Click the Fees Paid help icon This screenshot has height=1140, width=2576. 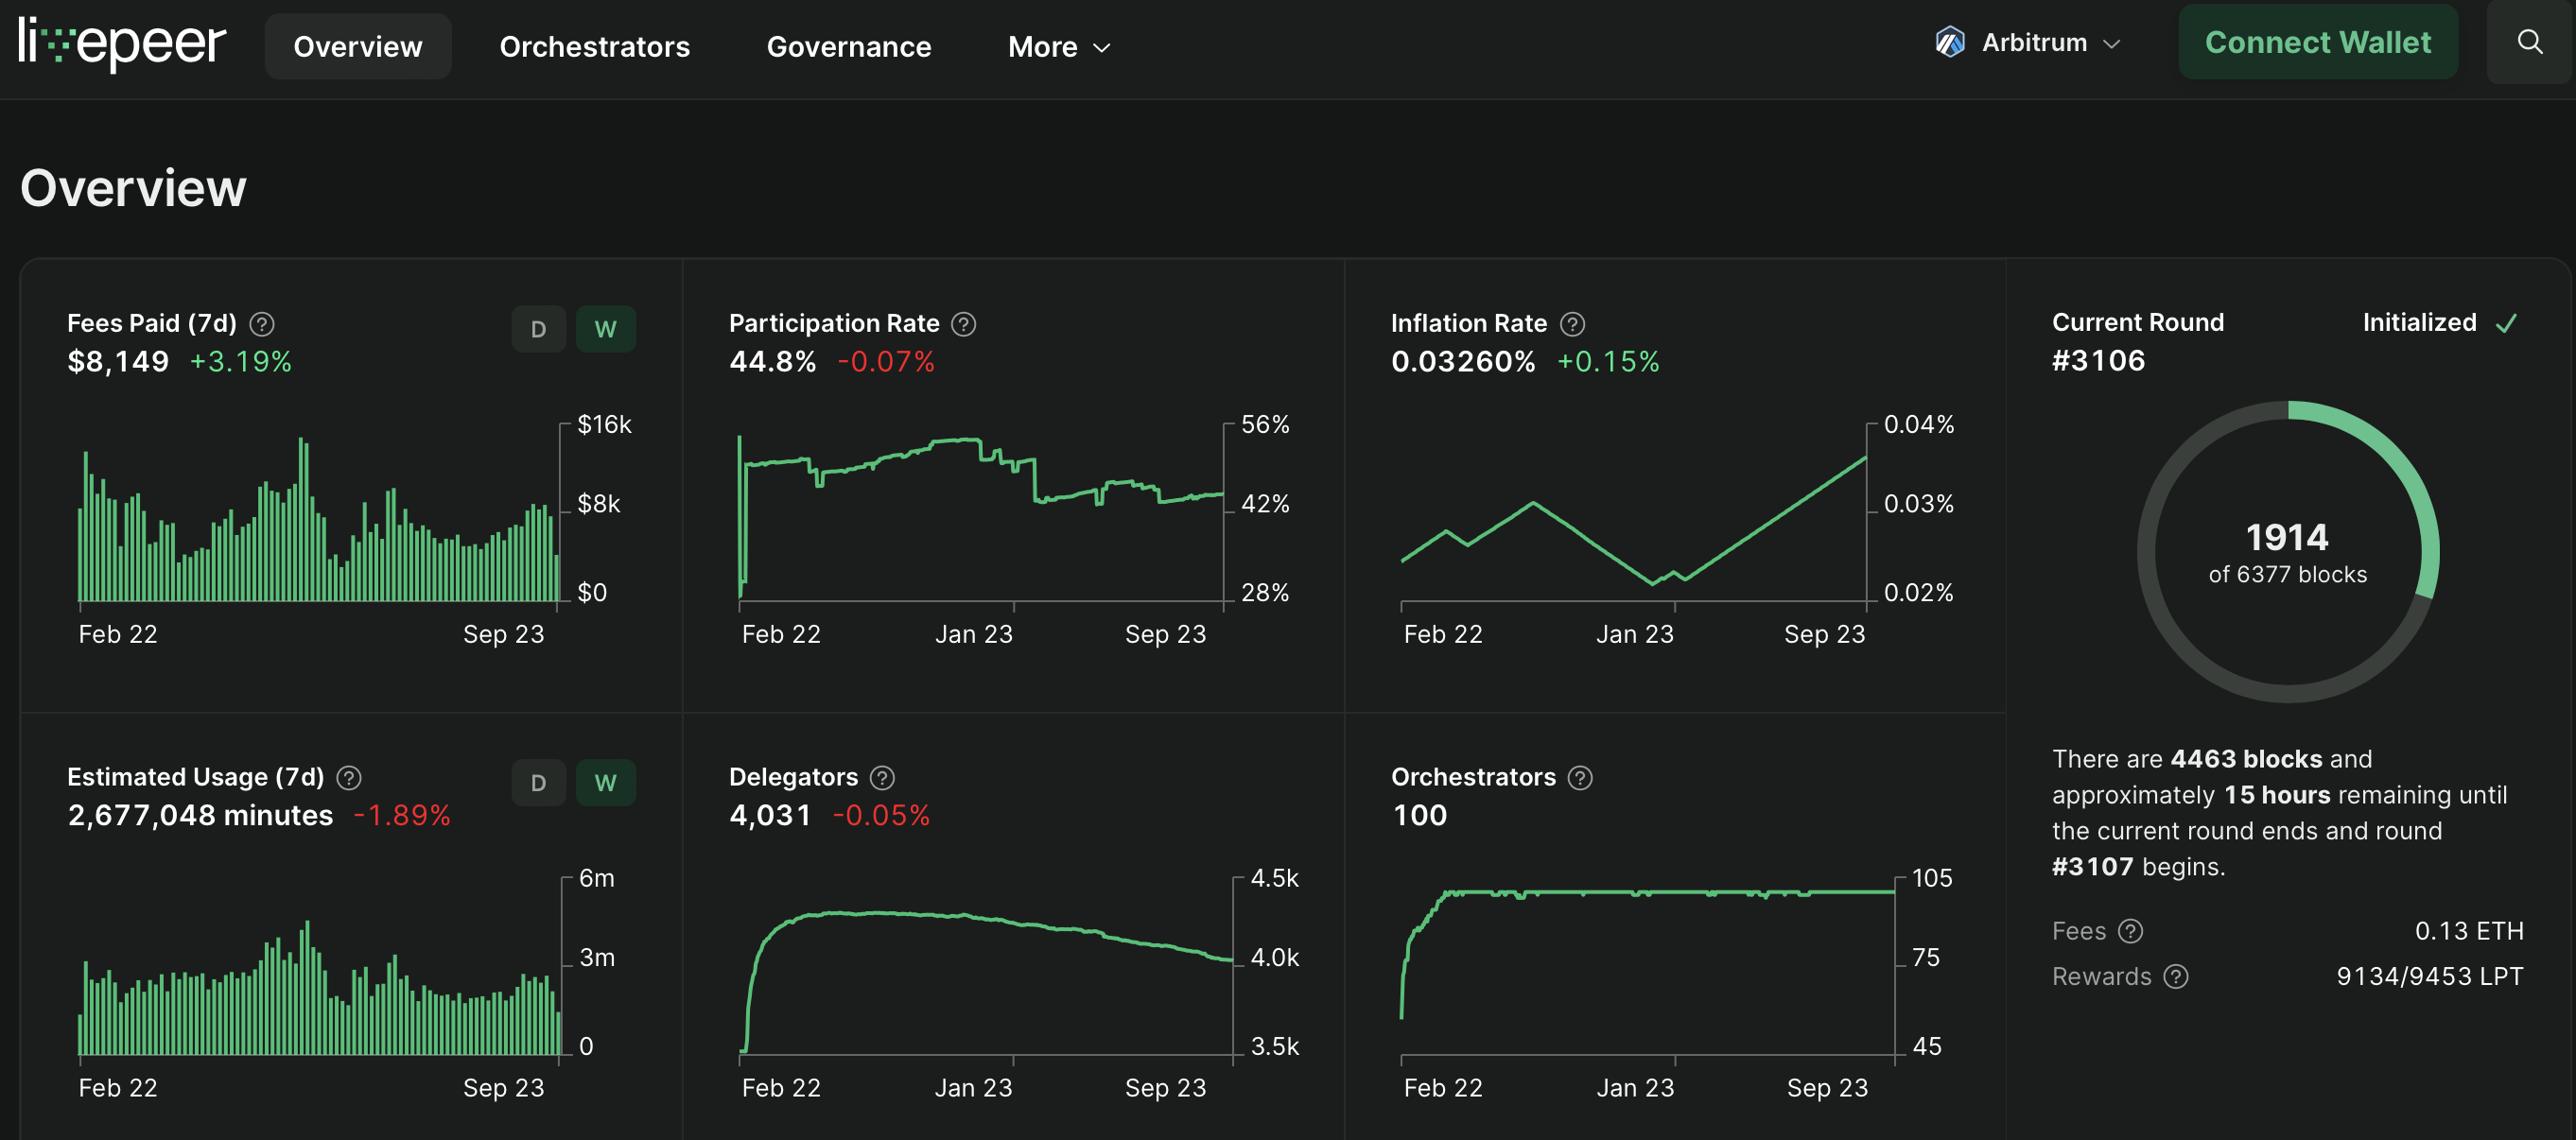tap(262, 324)
